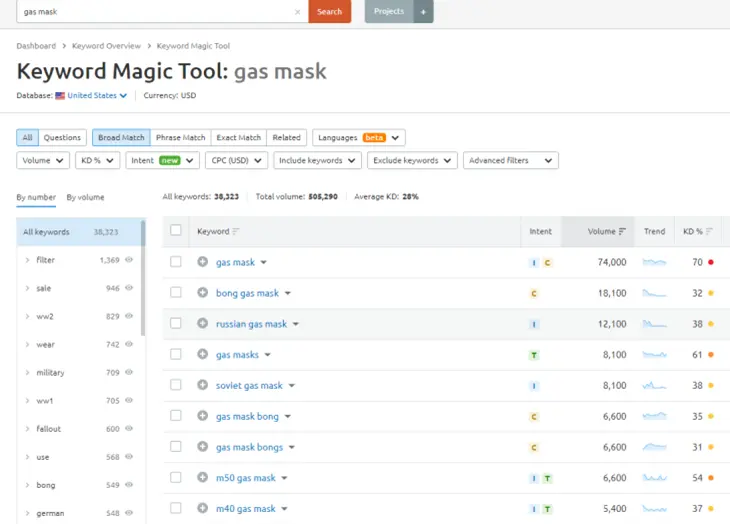Add 'soviet gas mask' with plus icon
This screenshot has height=524, width=730.
coord(203,385)
